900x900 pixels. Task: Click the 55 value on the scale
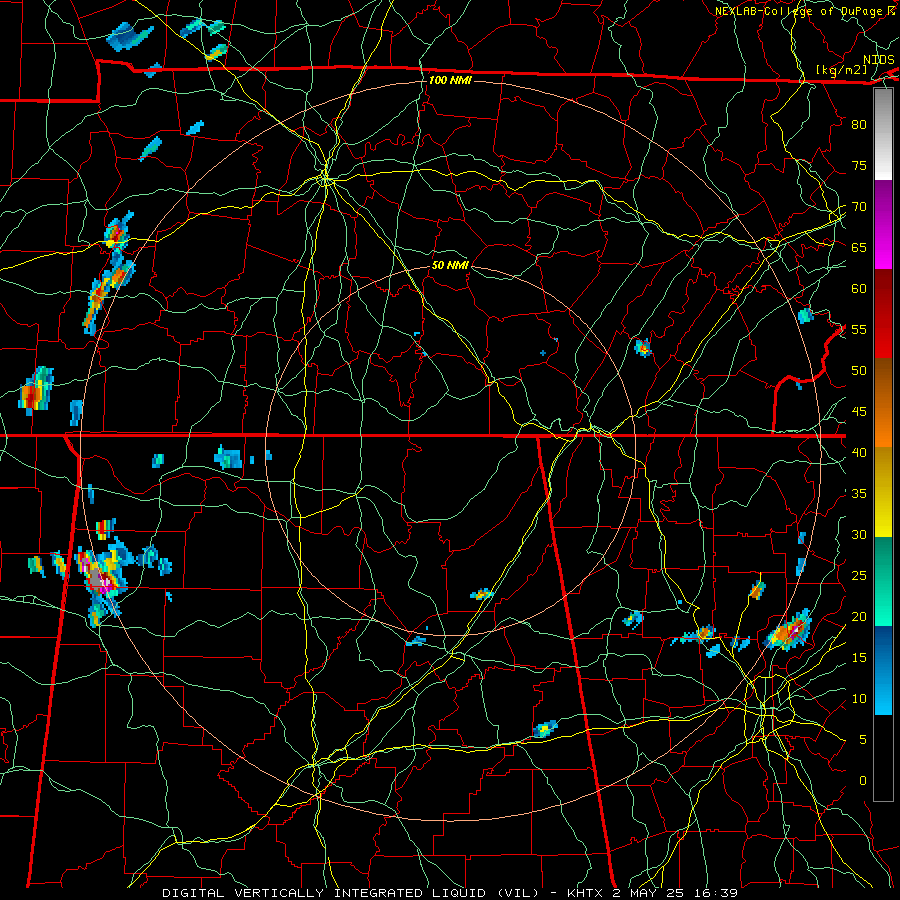pos(859,329)
